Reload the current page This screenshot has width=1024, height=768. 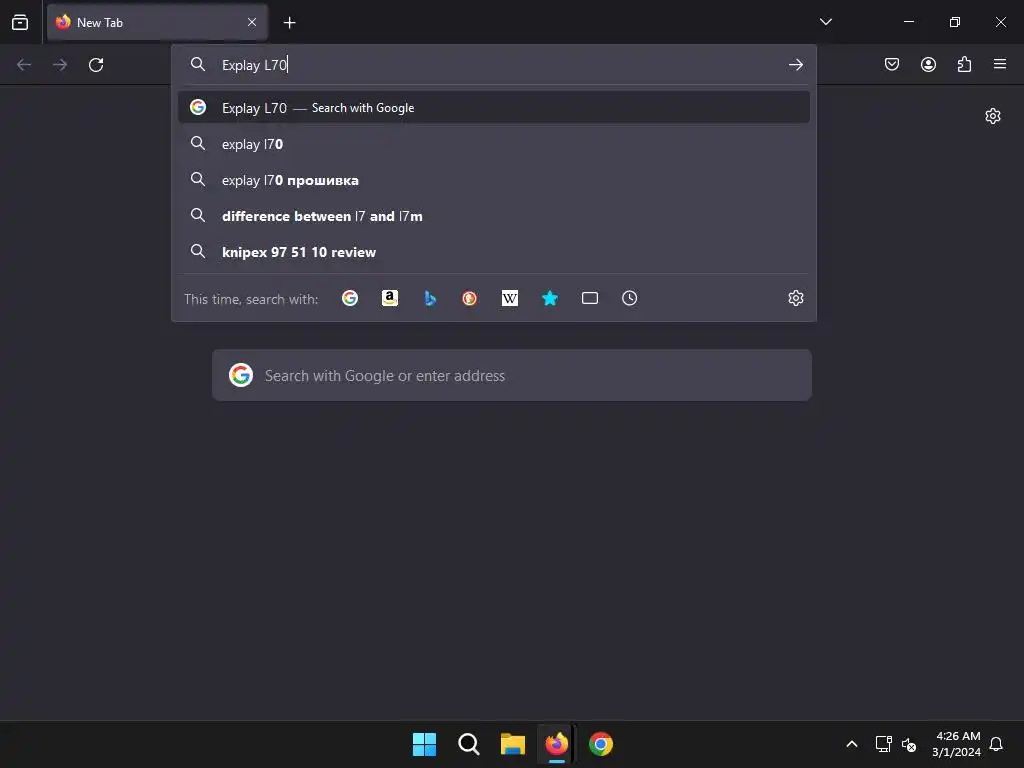[96, 65]
